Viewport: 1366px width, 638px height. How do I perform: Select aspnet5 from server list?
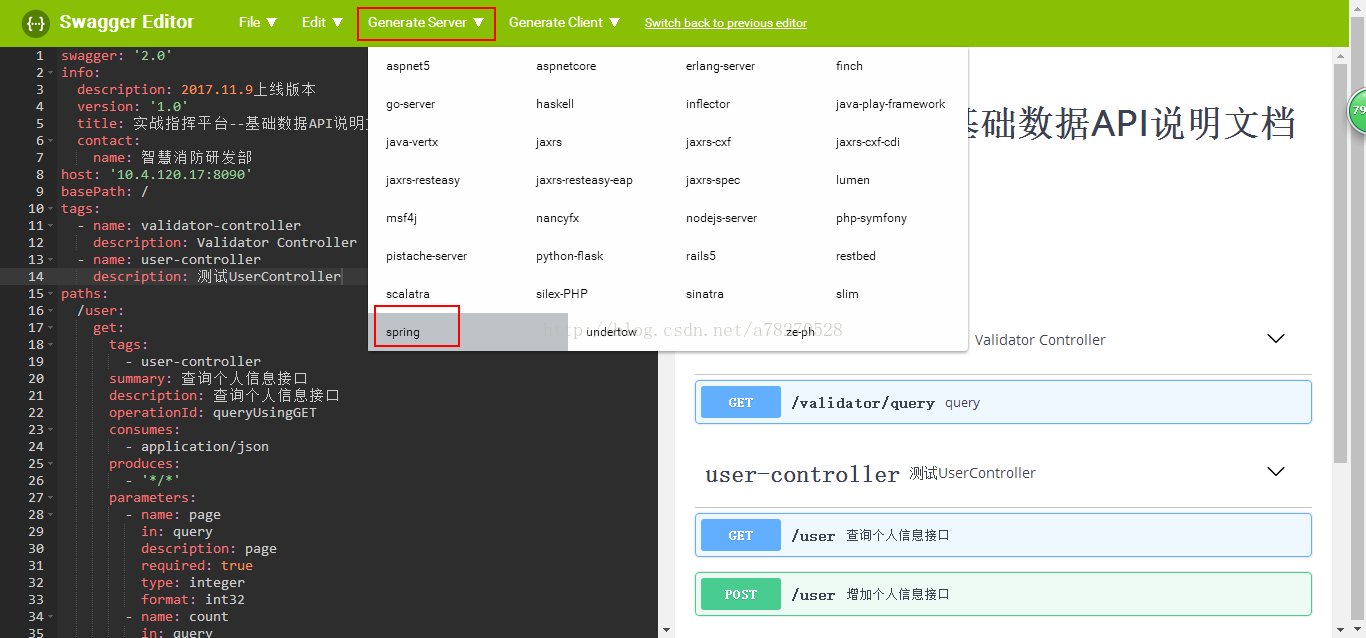(408, 66)
